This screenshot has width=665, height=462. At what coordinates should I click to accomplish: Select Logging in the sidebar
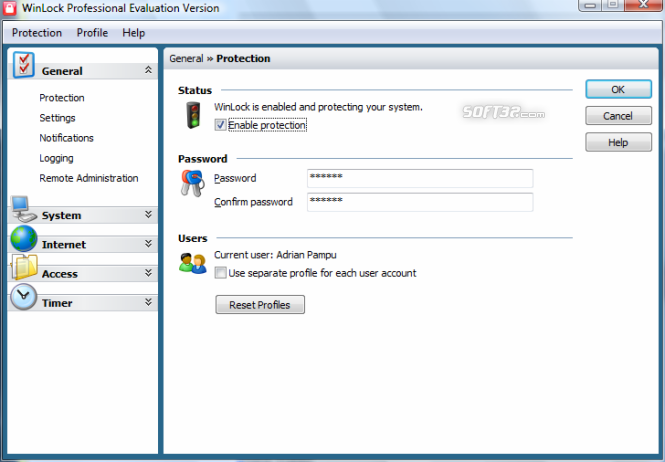click(x=56, y=158)
